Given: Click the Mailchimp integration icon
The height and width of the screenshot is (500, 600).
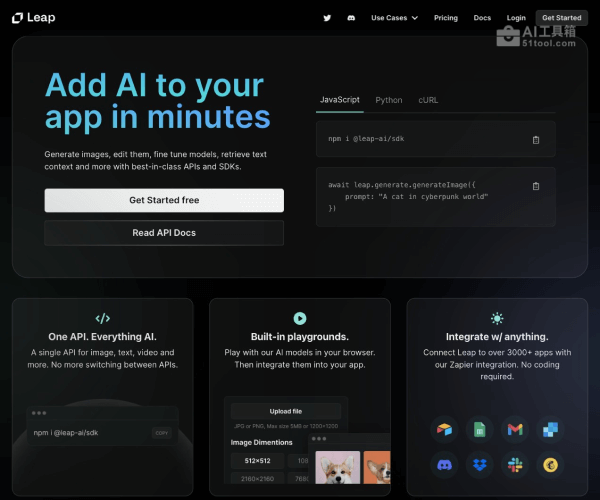Looking at the screenshot, I should click(551, 465).
